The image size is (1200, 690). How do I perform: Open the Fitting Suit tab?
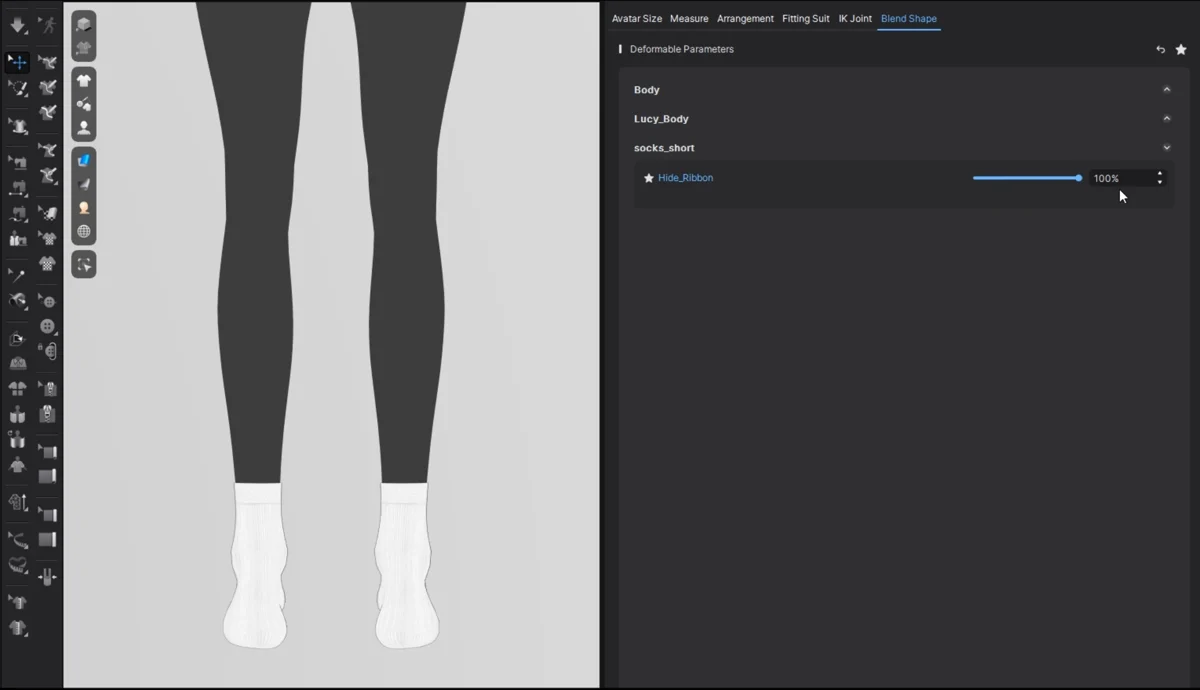[806, 19]
